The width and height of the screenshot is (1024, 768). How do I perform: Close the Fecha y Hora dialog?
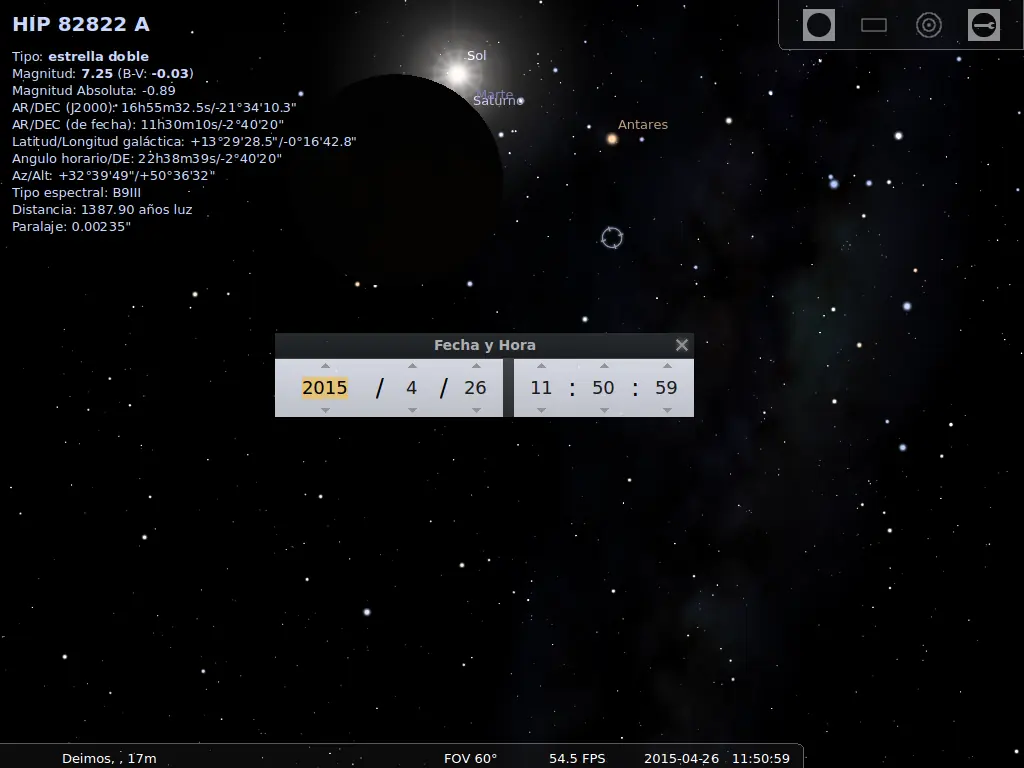pyautogui.click(x=682, y=344)
